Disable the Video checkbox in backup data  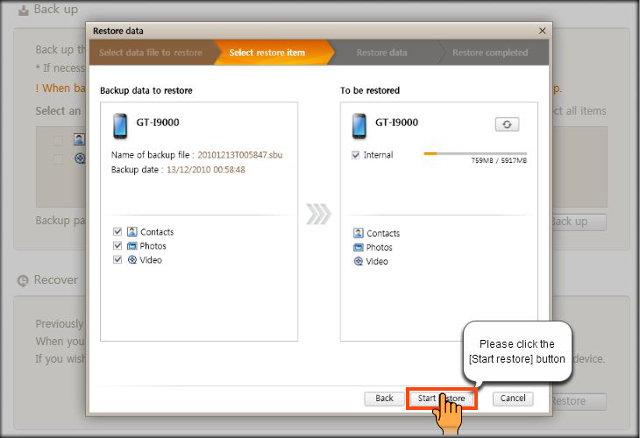(118, 260)
